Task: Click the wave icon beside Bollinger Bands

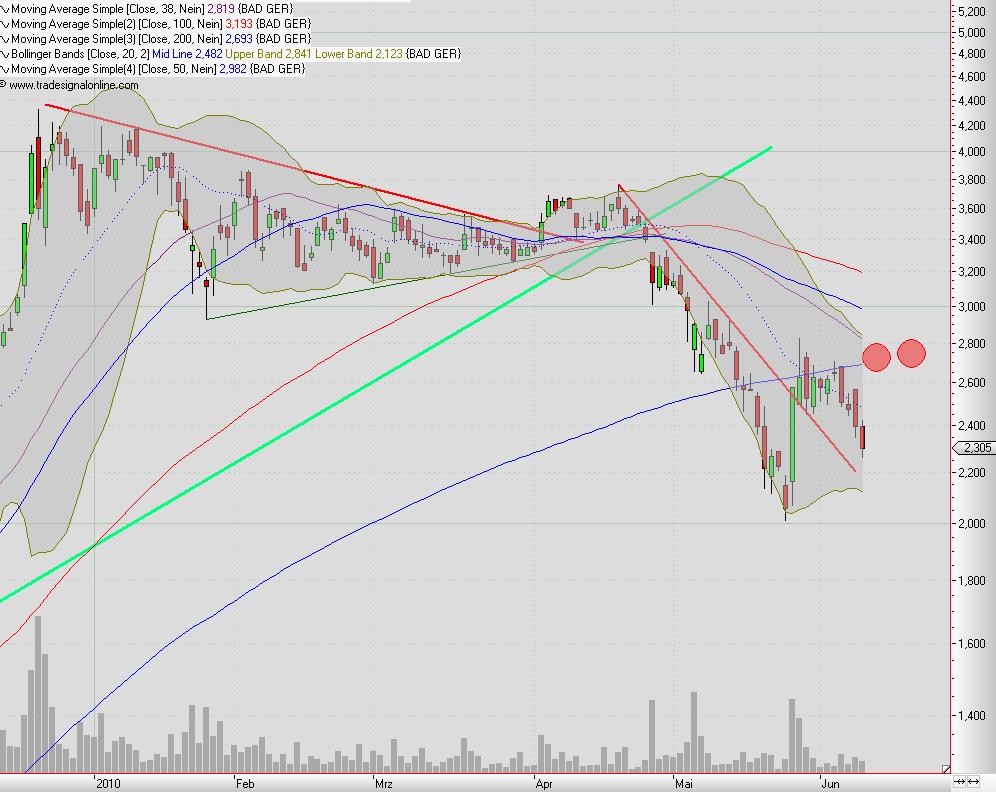Action: pyautogui.click(x=5, y=54)
